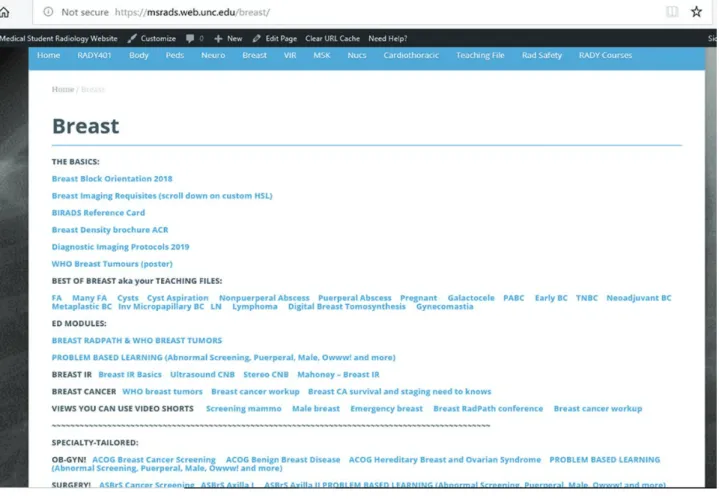Click the Home breadcrumb link
The image size is (719, 499).
tap(63, 89)
